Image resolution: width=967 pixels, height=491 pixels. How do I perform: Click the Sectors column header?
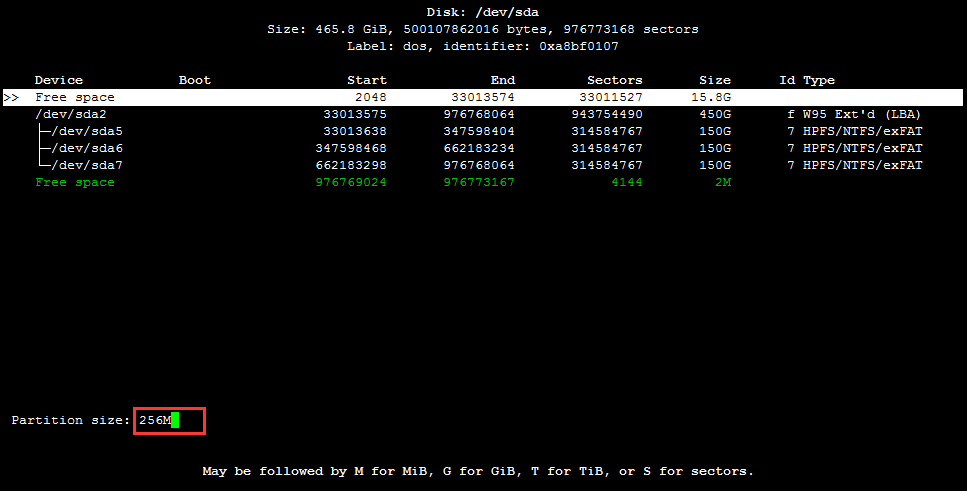(x=614, y=80)
